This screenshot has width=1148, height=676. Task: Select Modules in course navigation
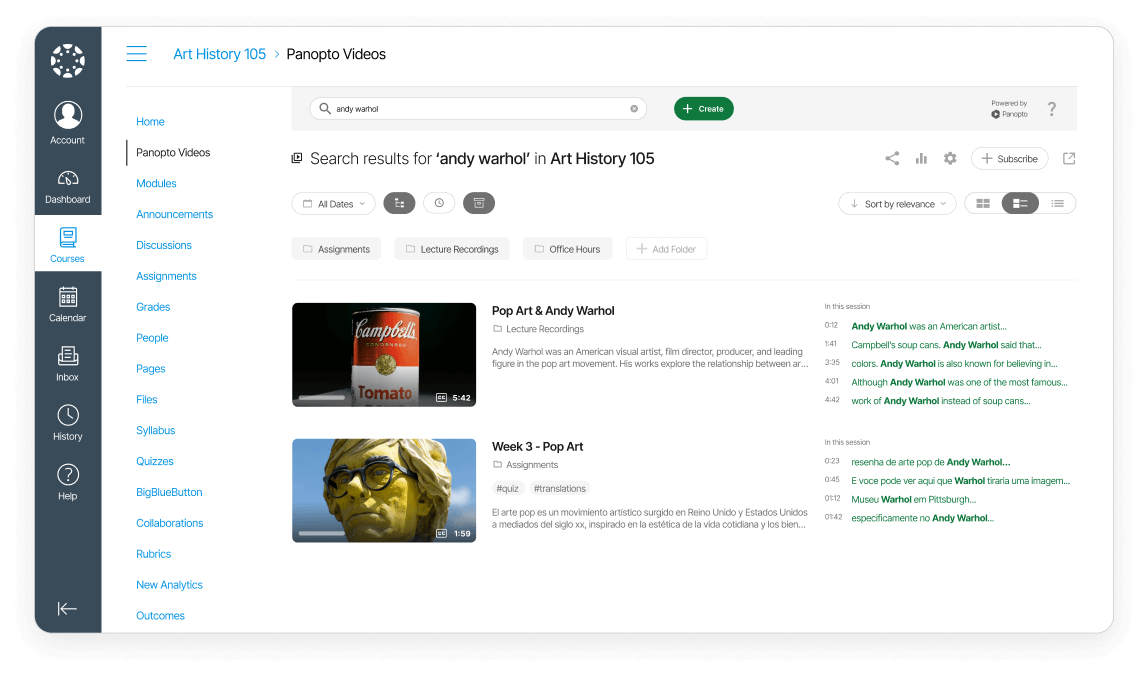click(156, 183)
